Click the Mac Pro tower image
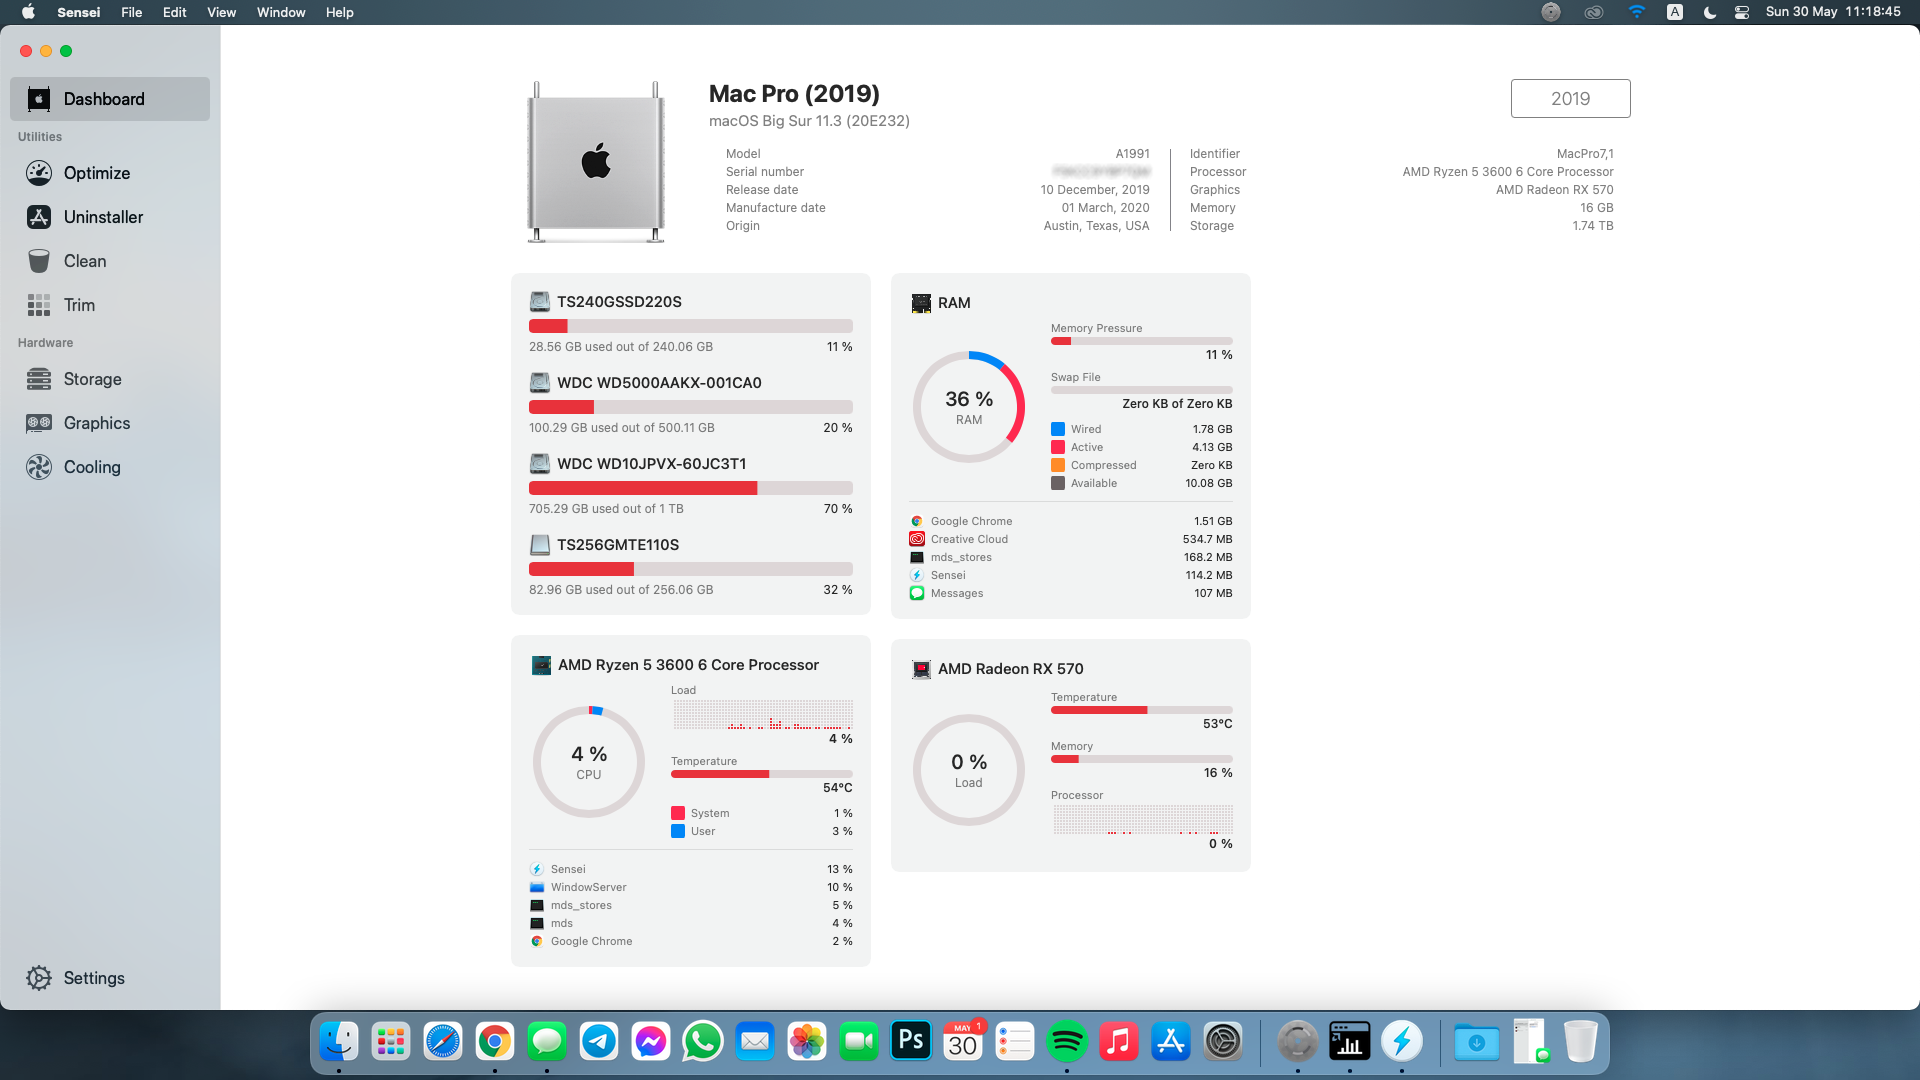The height and width of the screenshot is (1080, 1920). pyautogui.click(x=596, y=162)
